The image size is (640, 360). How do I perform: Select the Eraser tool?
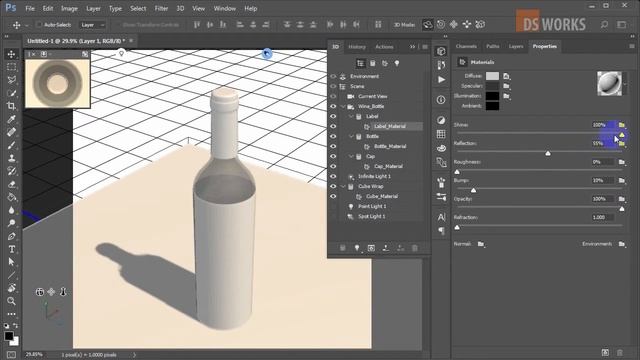[x=11, y=184]
